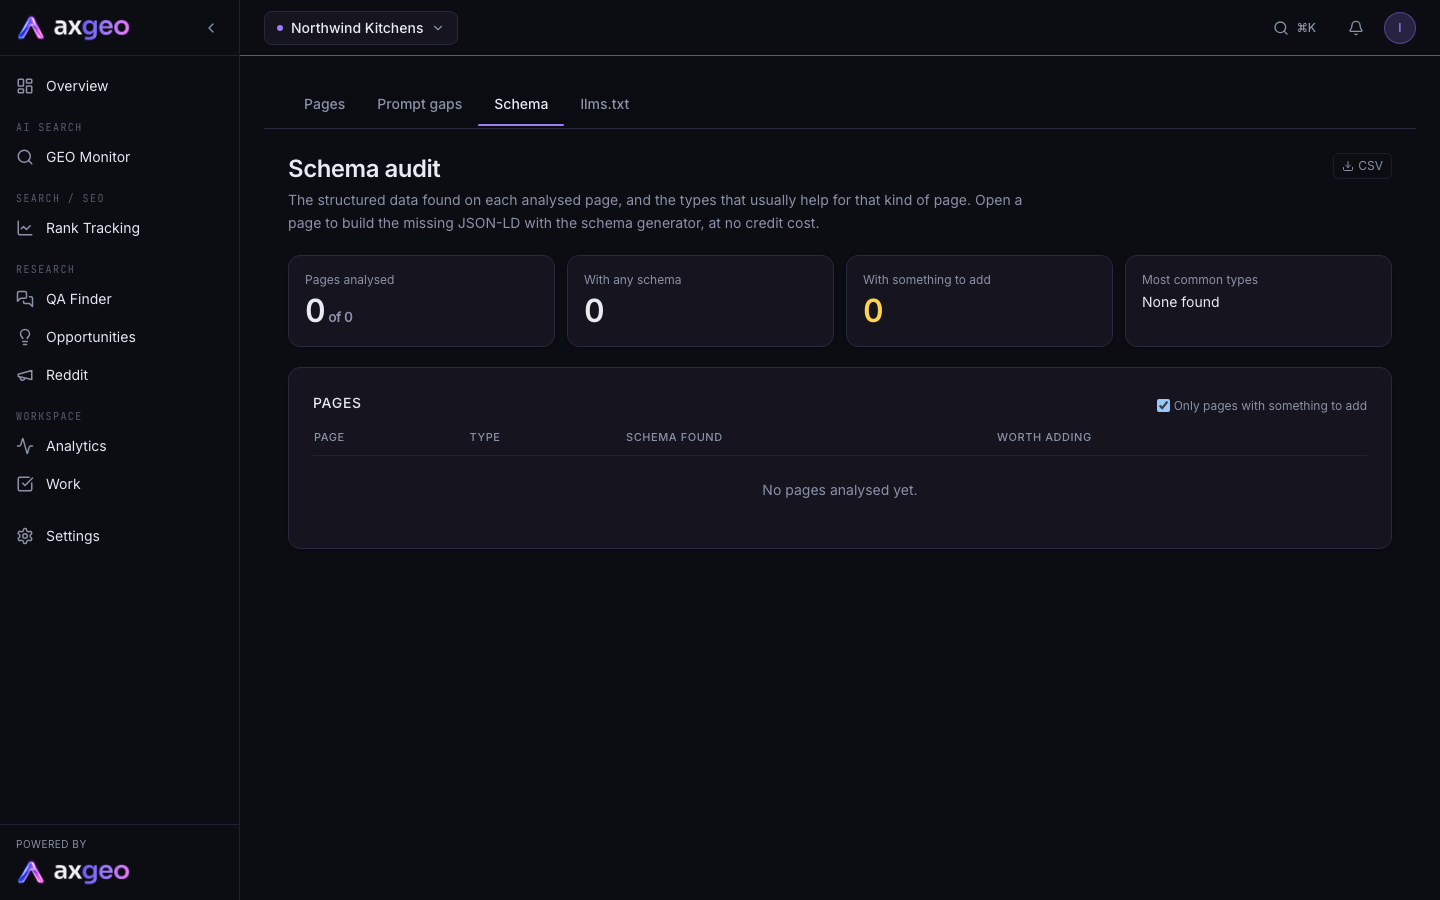1440x900 pixels.
Task: Click the axgeo logo at top left
Action: click(x=74, y=28)
